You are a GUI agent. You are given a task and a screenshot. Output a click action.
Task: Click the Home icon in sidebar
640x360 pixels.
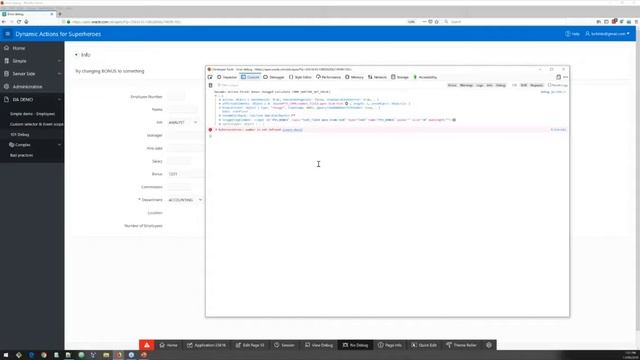coord(7,48)
